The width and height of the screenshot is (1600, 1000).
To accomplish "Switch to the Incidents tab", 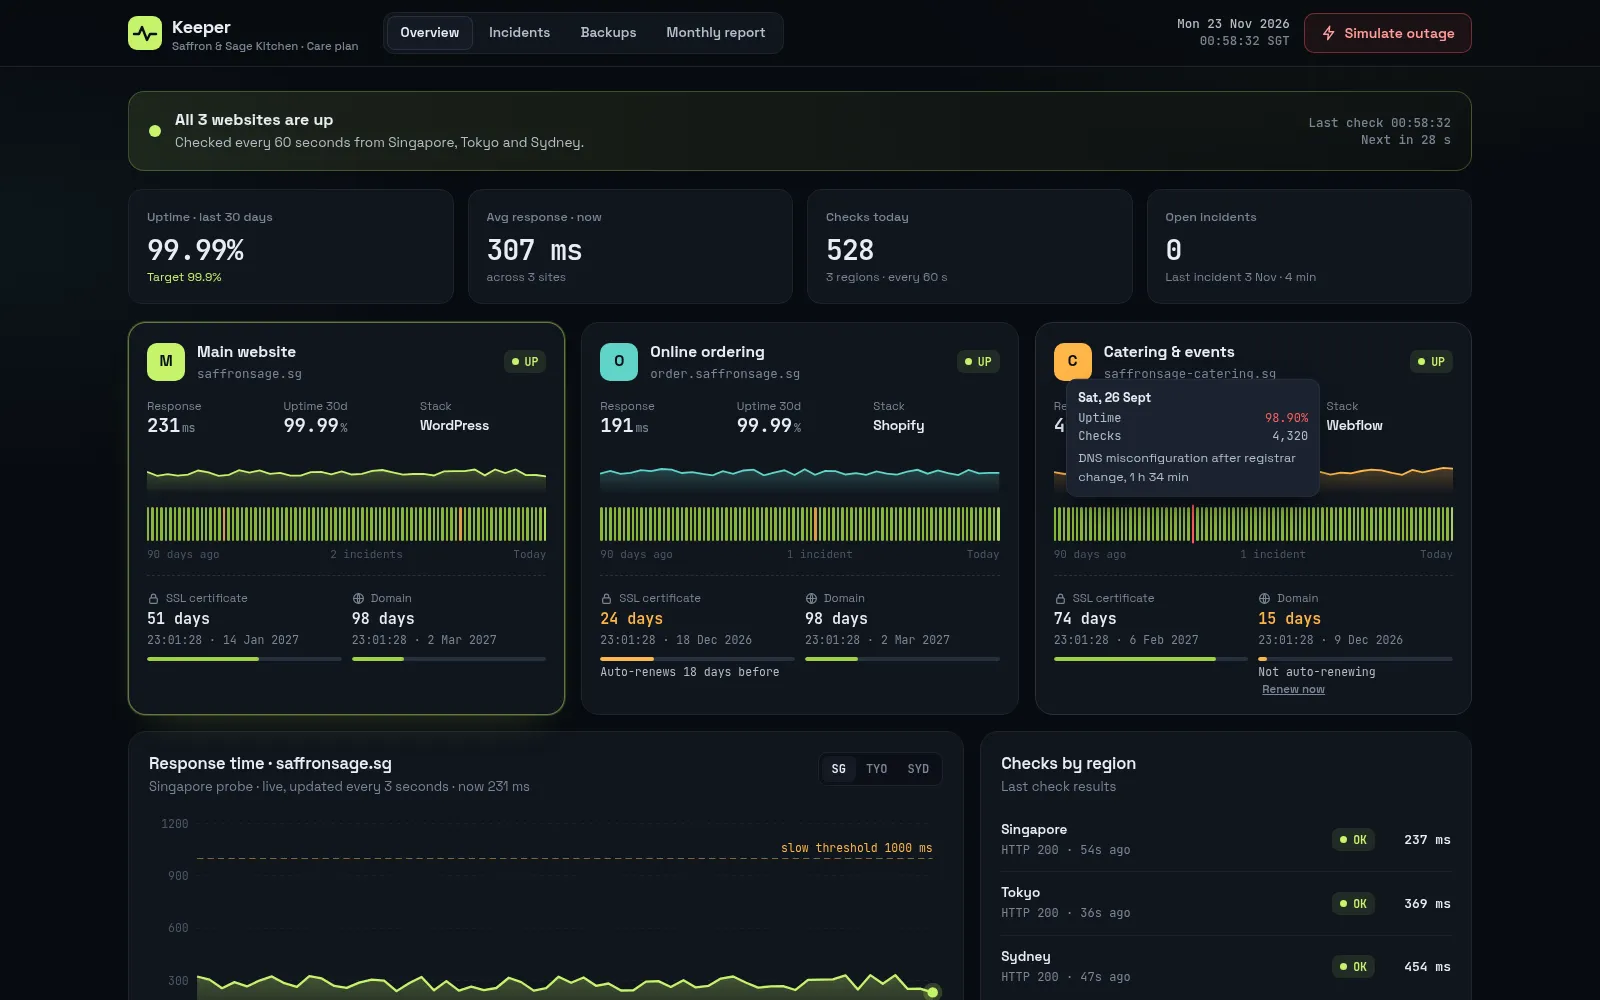I will [x=519, y=33].
